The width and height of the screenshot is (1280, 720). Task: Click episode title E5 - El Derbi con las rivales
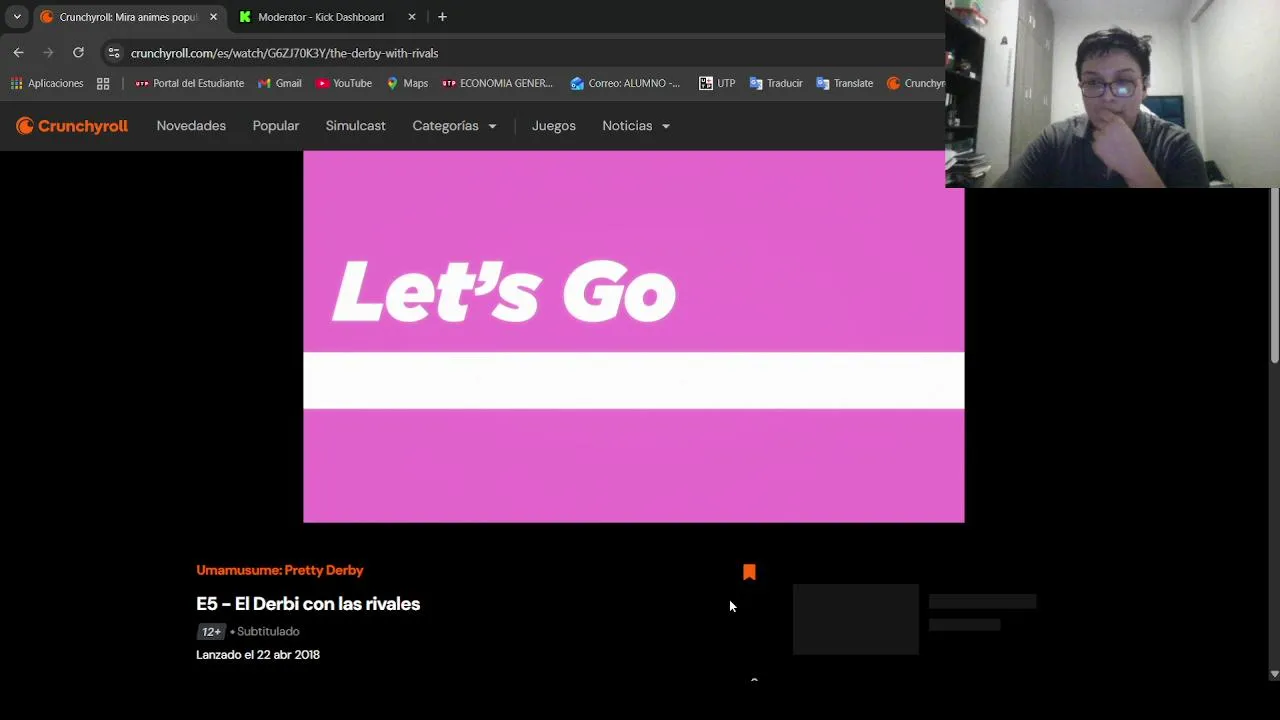(308, 604)
